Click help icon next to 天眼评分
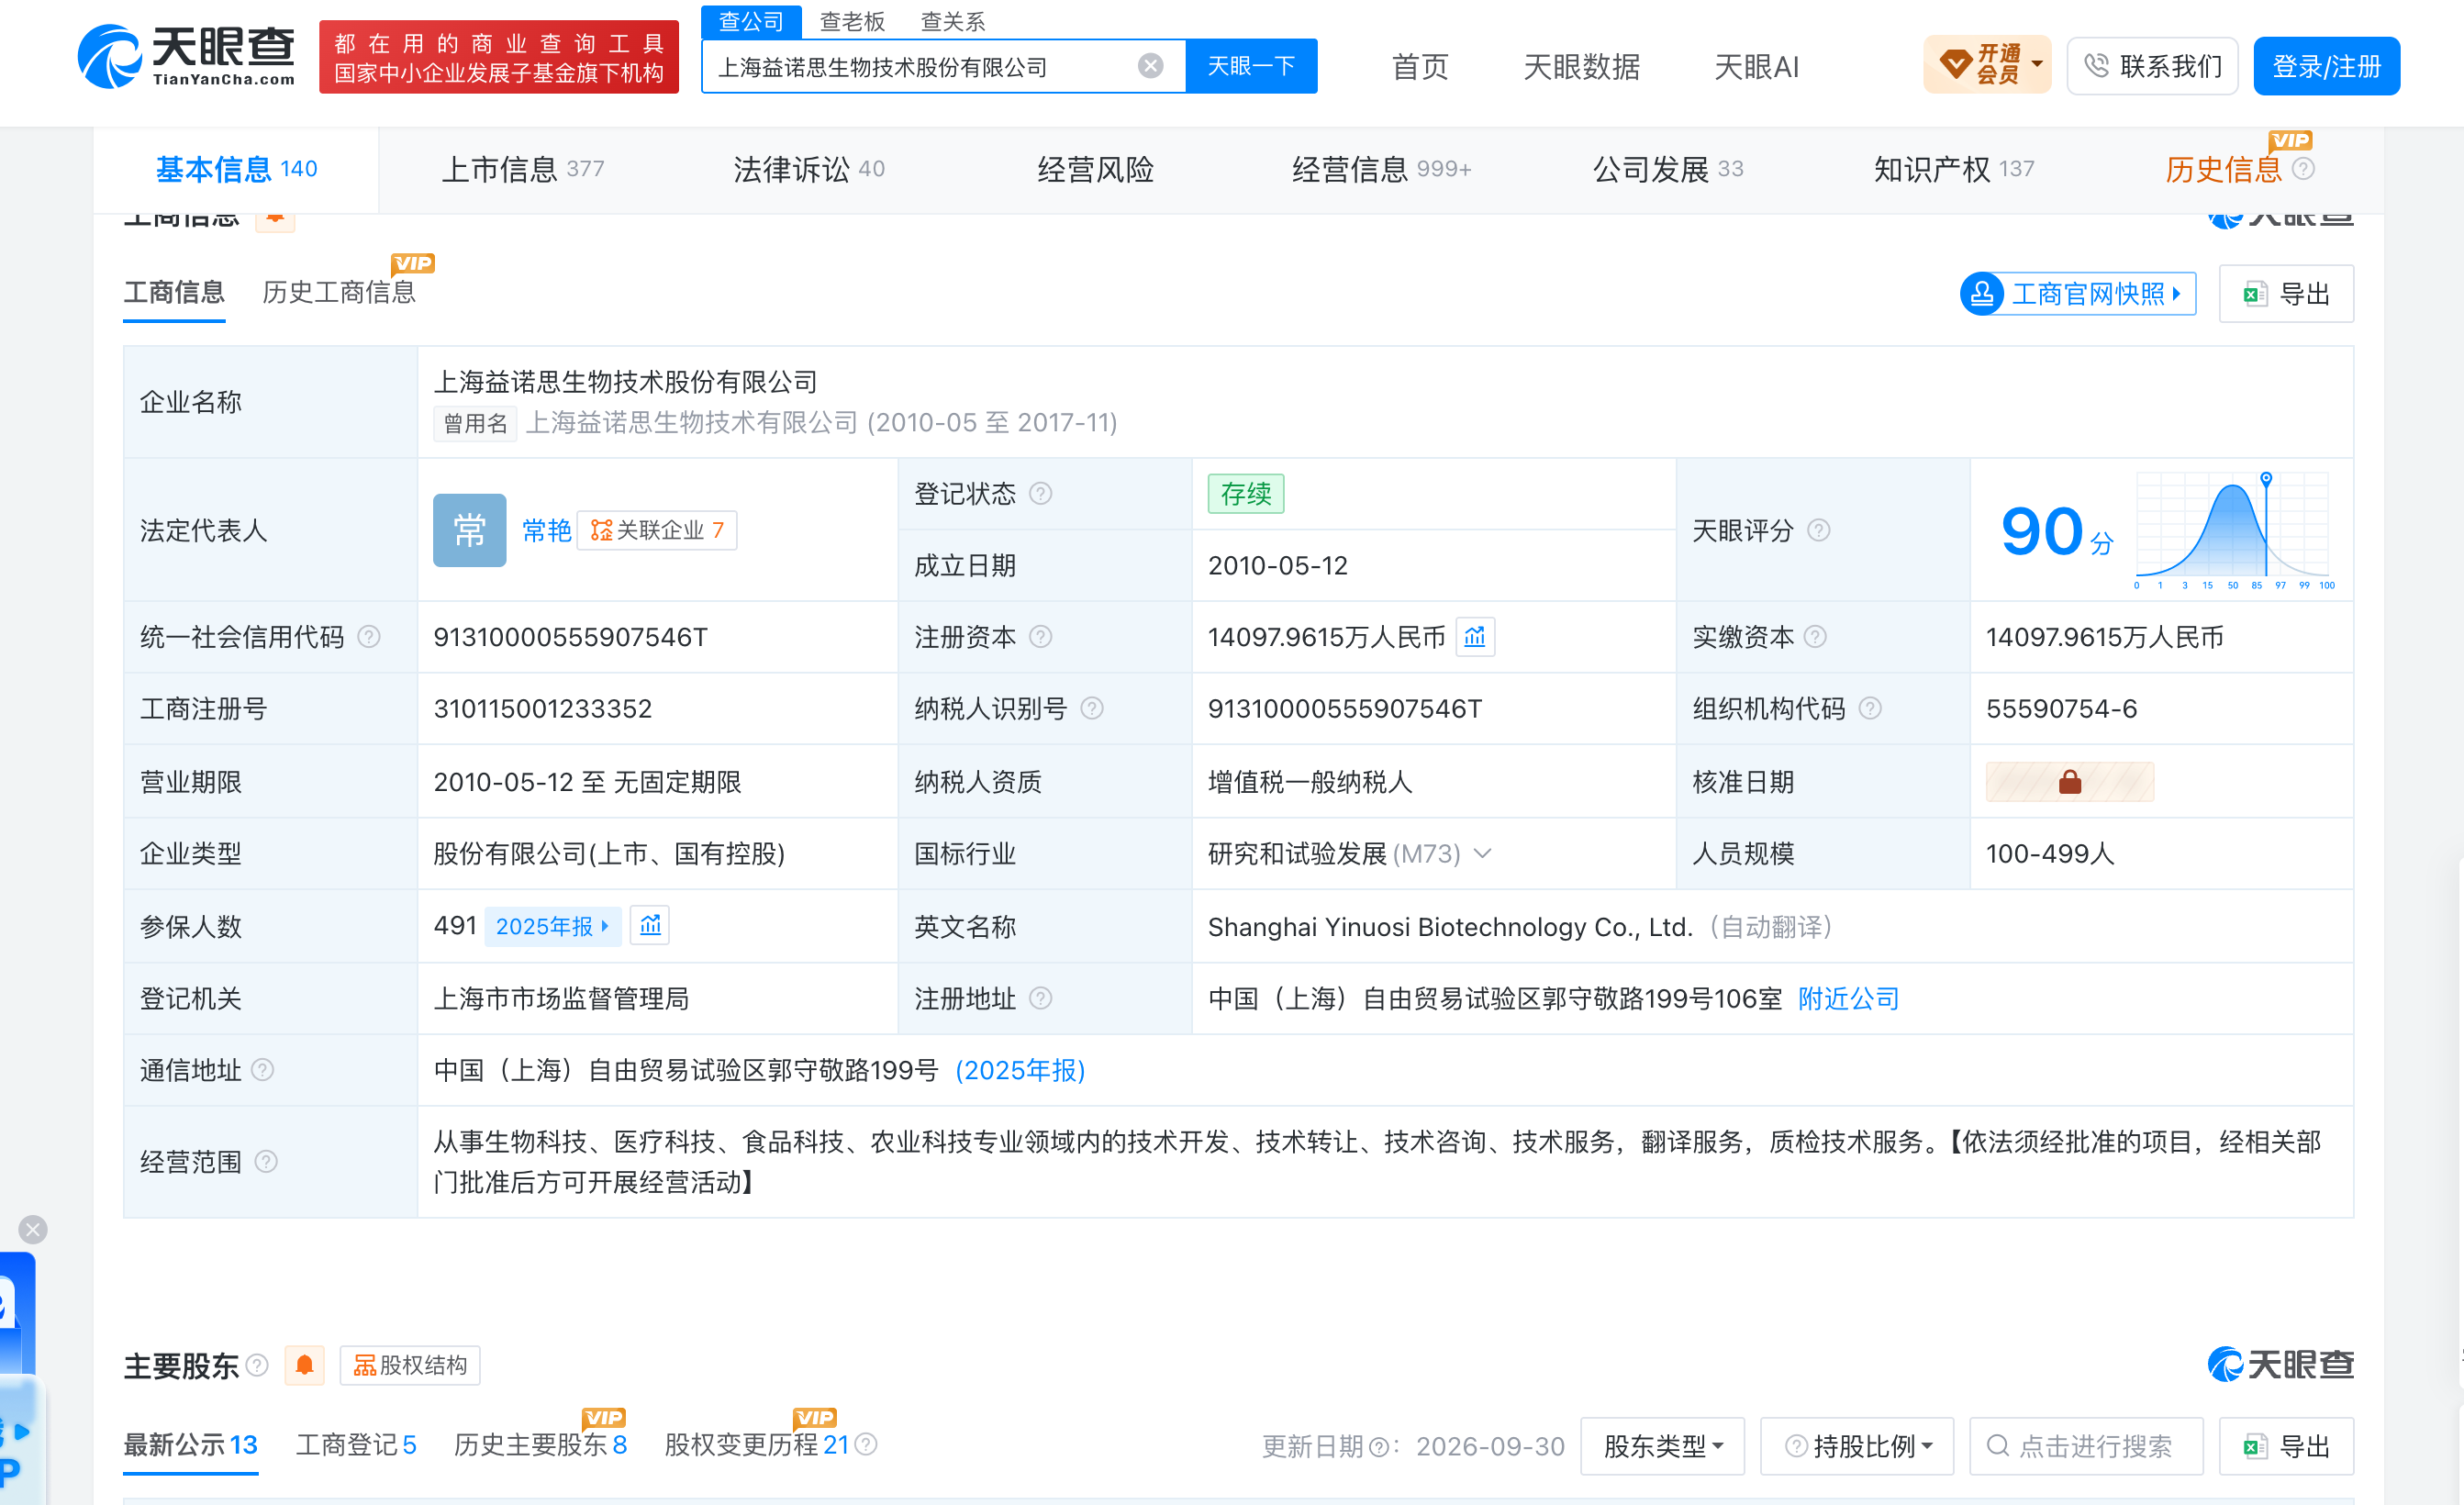 pos(1819,530)
